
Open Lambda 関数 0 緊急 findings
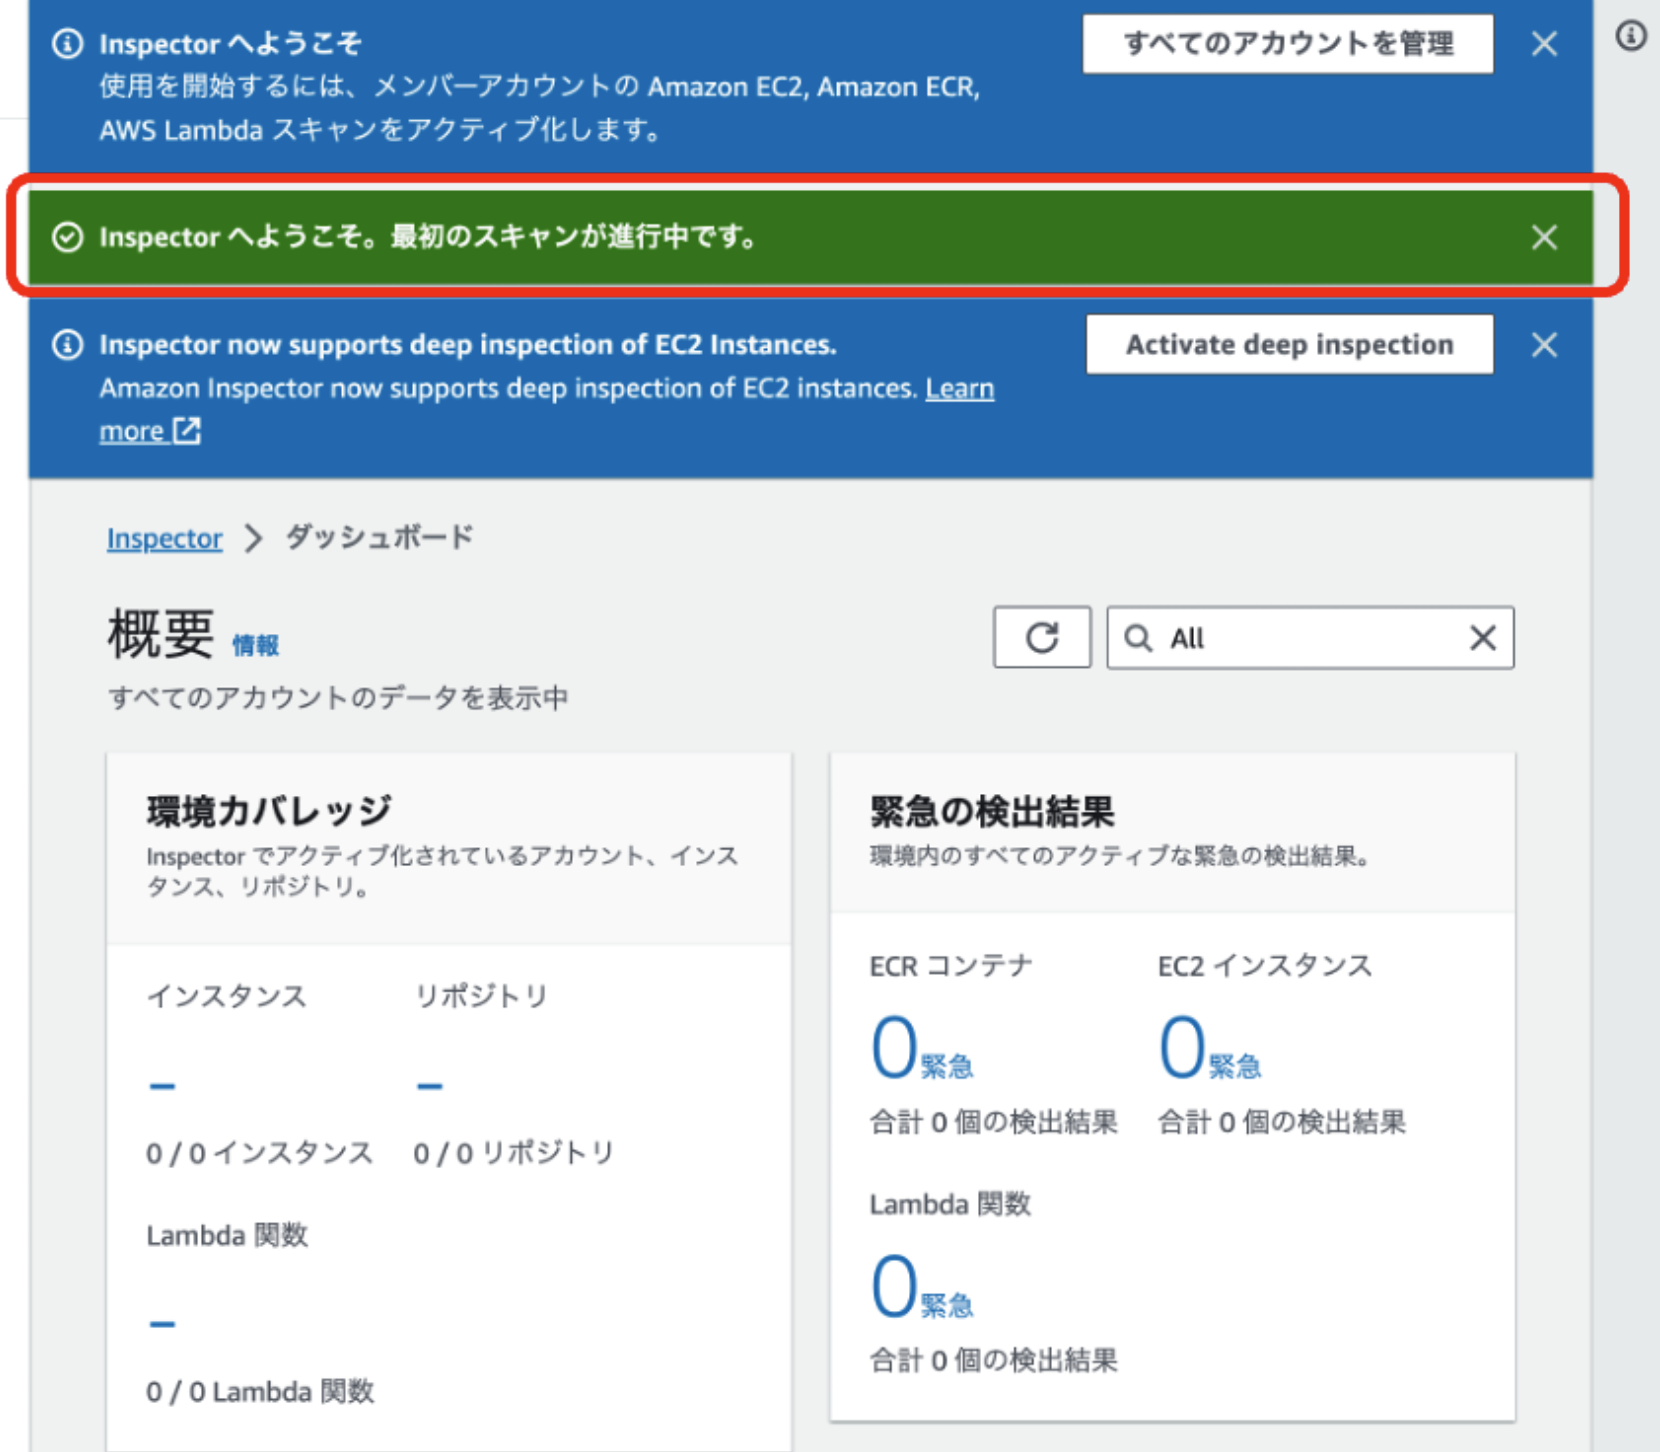[921, 1286]
